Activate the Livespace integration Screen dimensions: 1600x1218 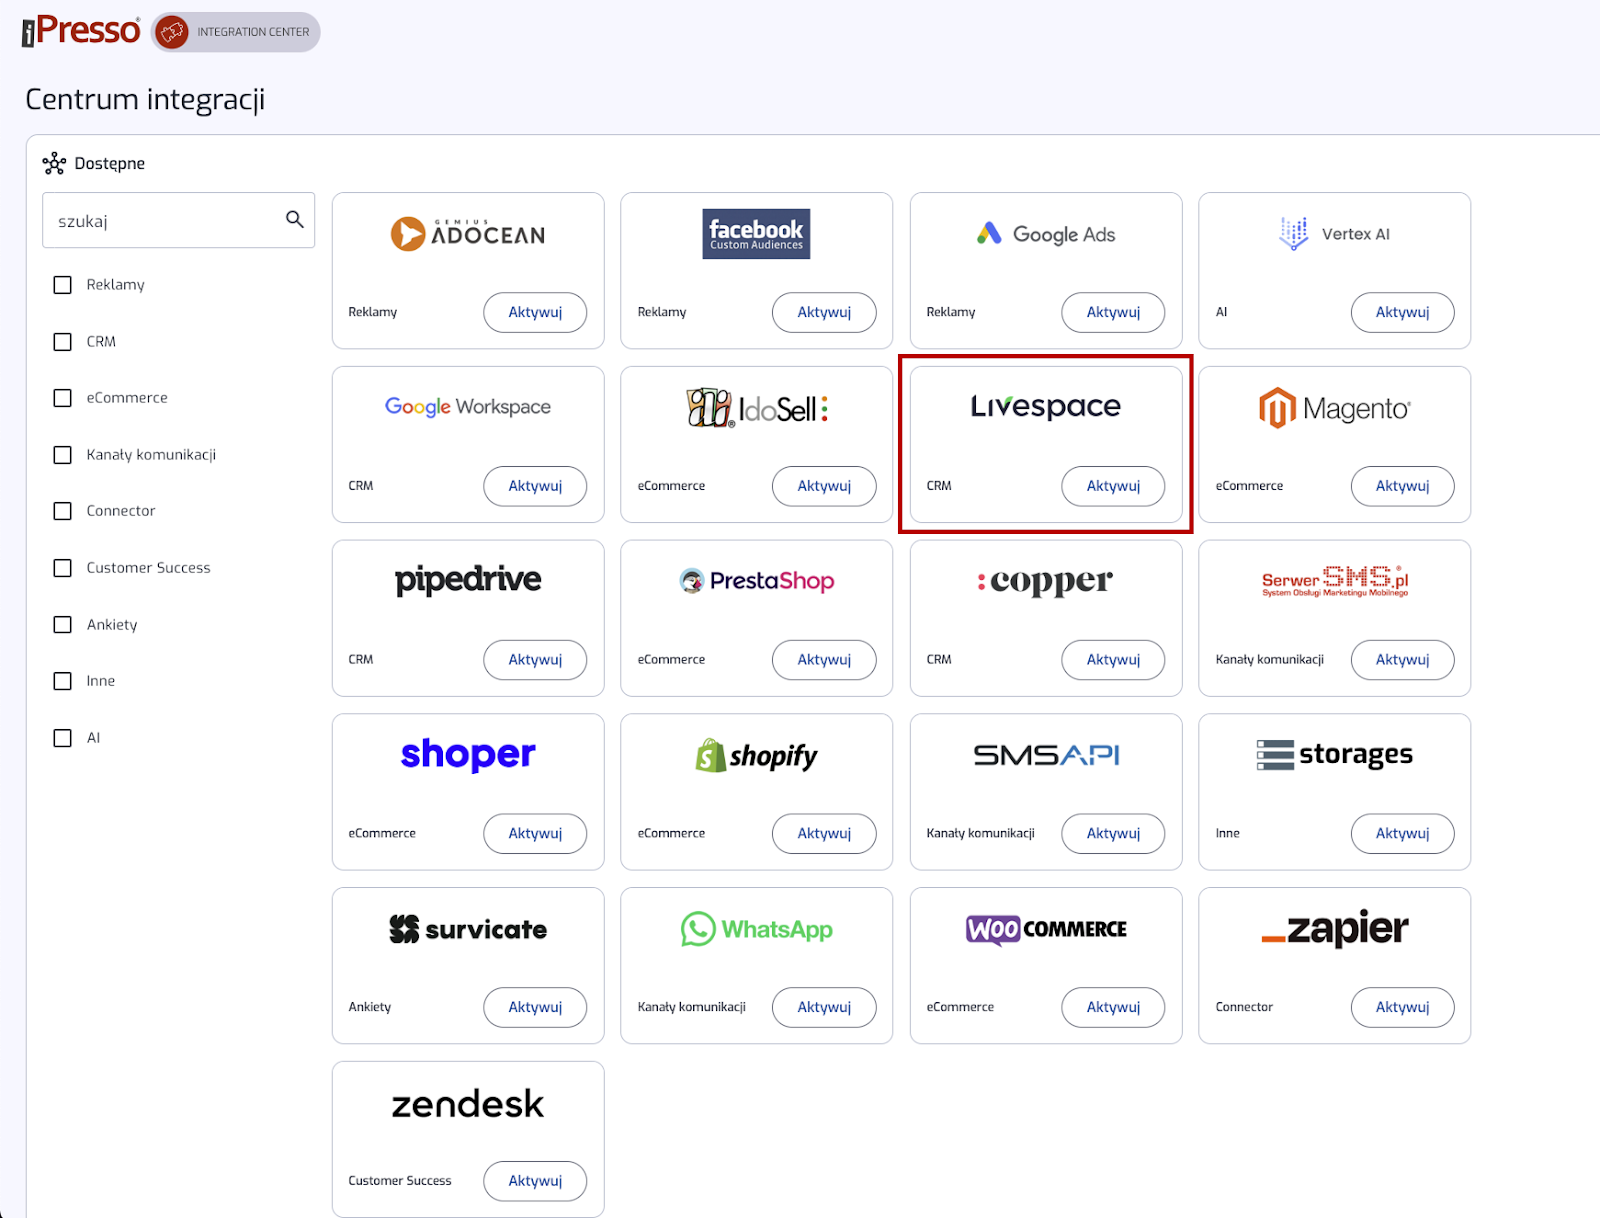coord(1112,486)
